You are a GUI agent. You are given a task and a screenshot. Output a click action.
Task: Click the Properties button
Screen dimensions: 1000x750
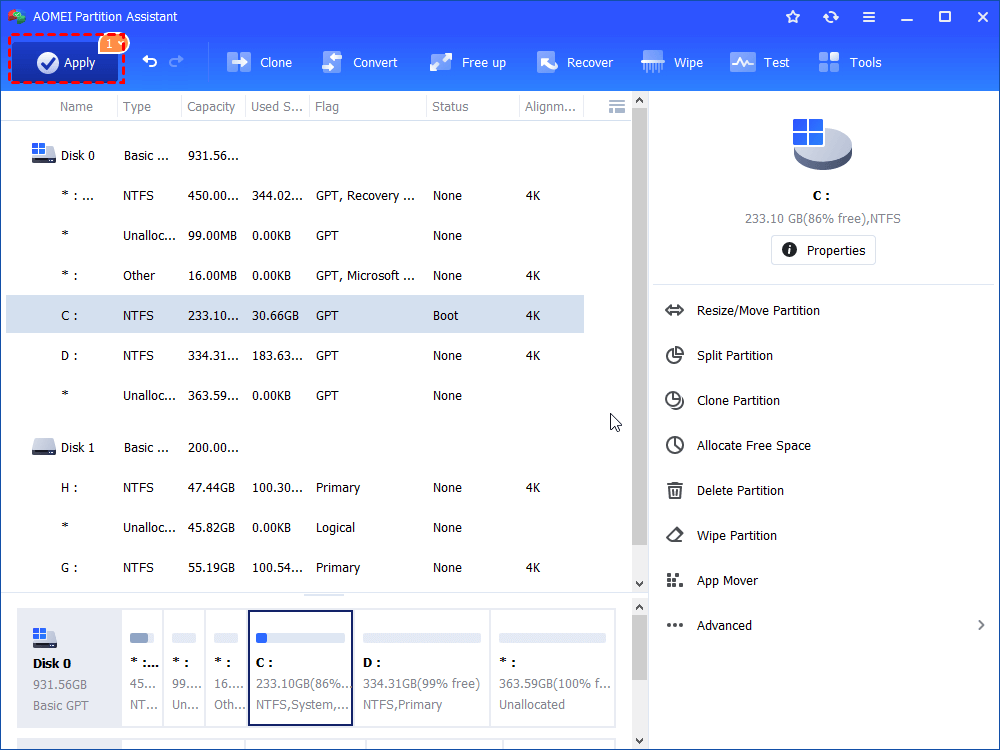pos(823,250)
